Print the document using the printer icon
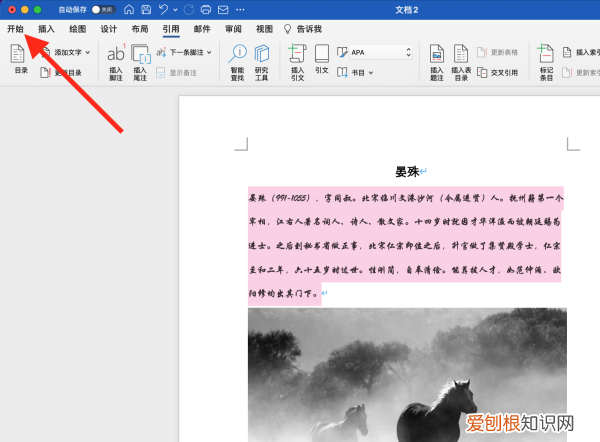600x442 pixels. 206,10
